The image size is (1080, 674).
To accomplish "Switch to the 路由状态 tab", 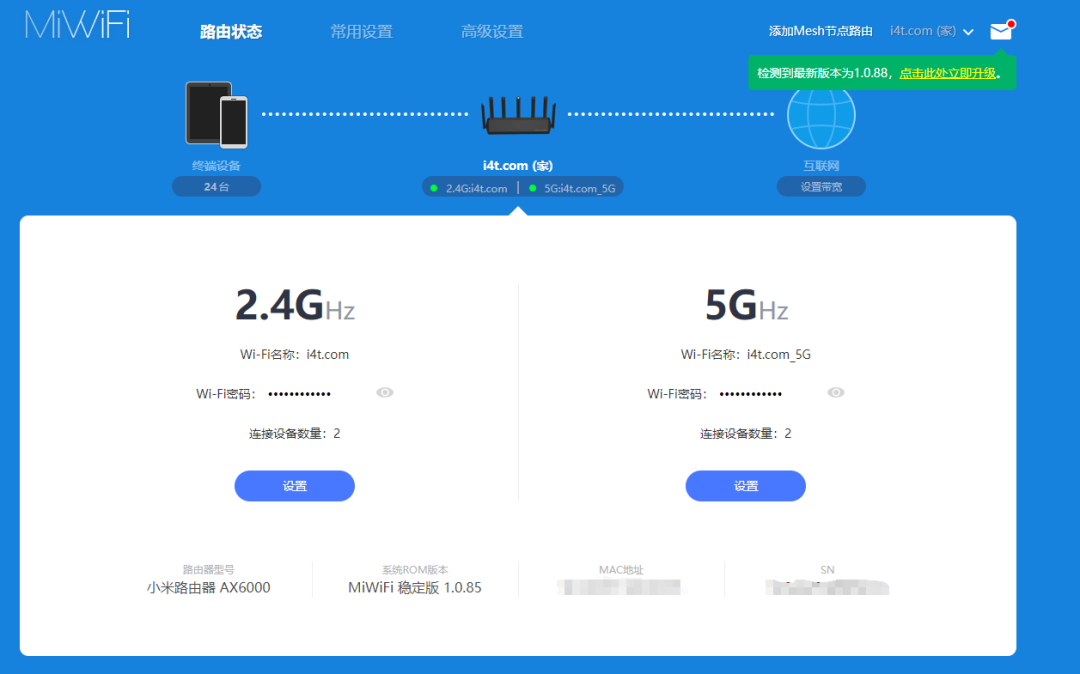I will tap(231, 32).
